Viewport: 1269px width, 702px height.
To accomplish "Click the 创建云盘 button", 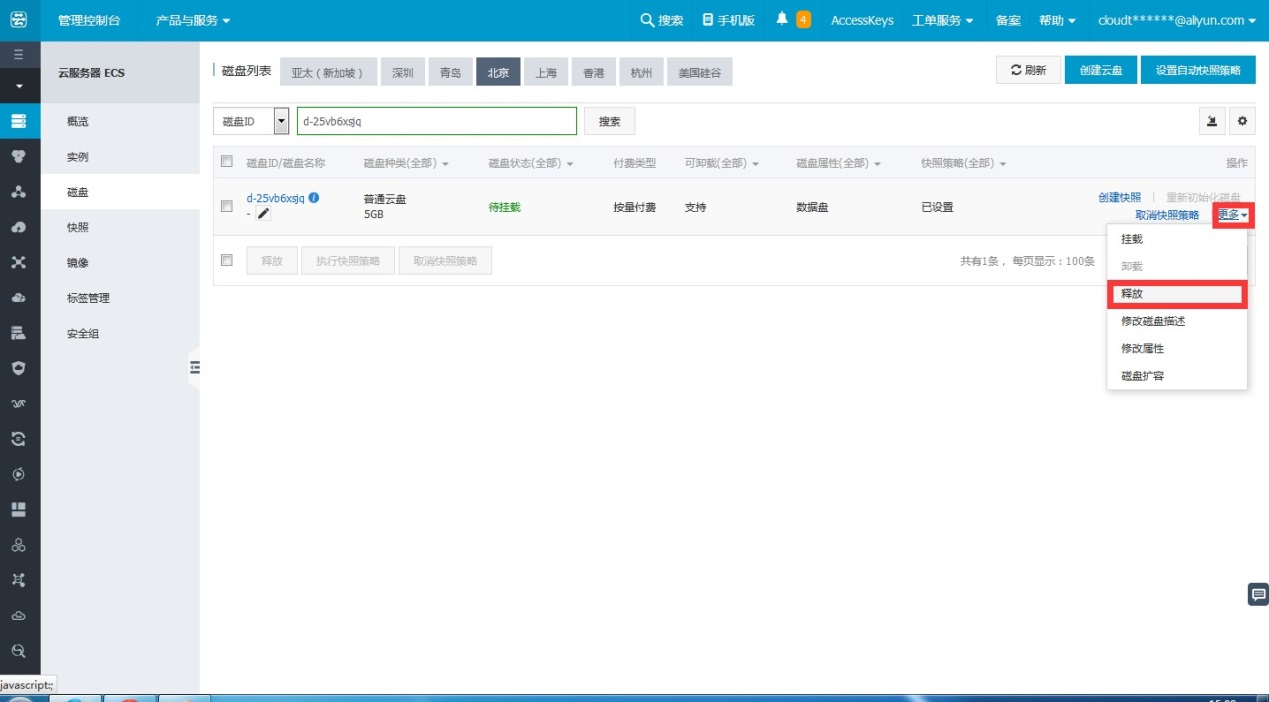I will [1100, 70].
